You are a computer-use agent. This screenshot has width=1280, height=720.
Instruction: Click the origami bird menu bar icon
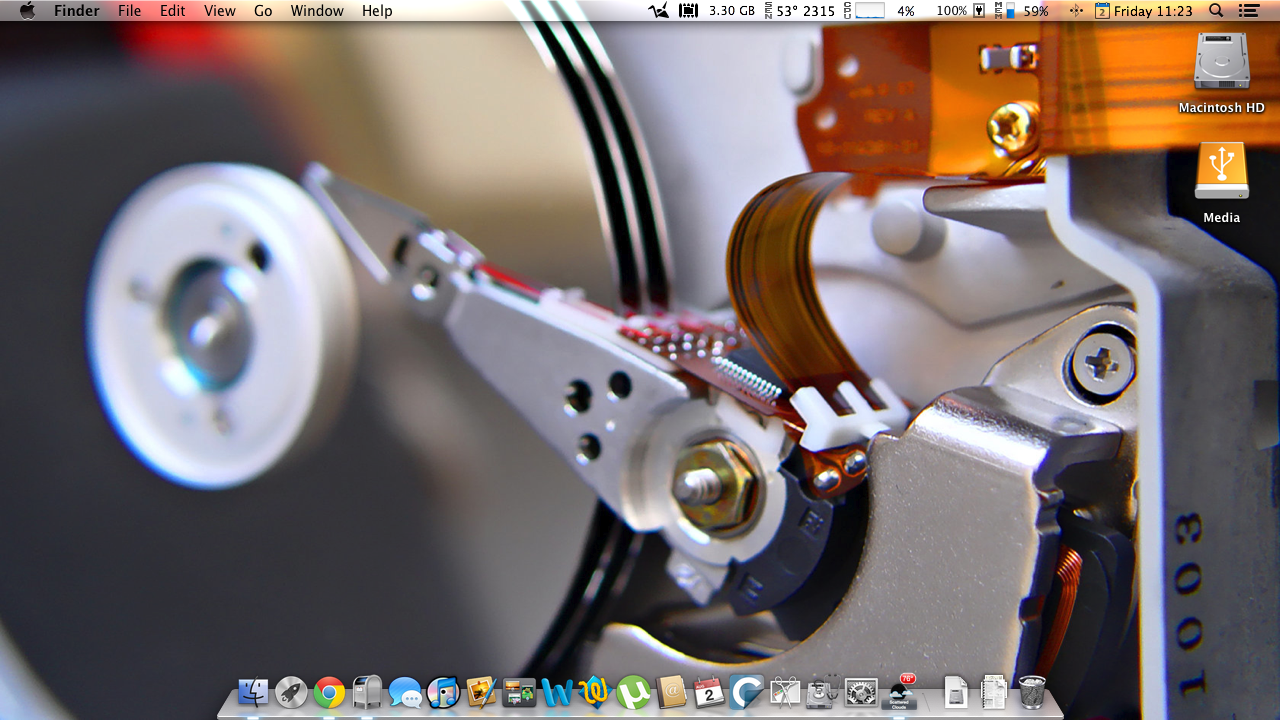click(657, 11)
